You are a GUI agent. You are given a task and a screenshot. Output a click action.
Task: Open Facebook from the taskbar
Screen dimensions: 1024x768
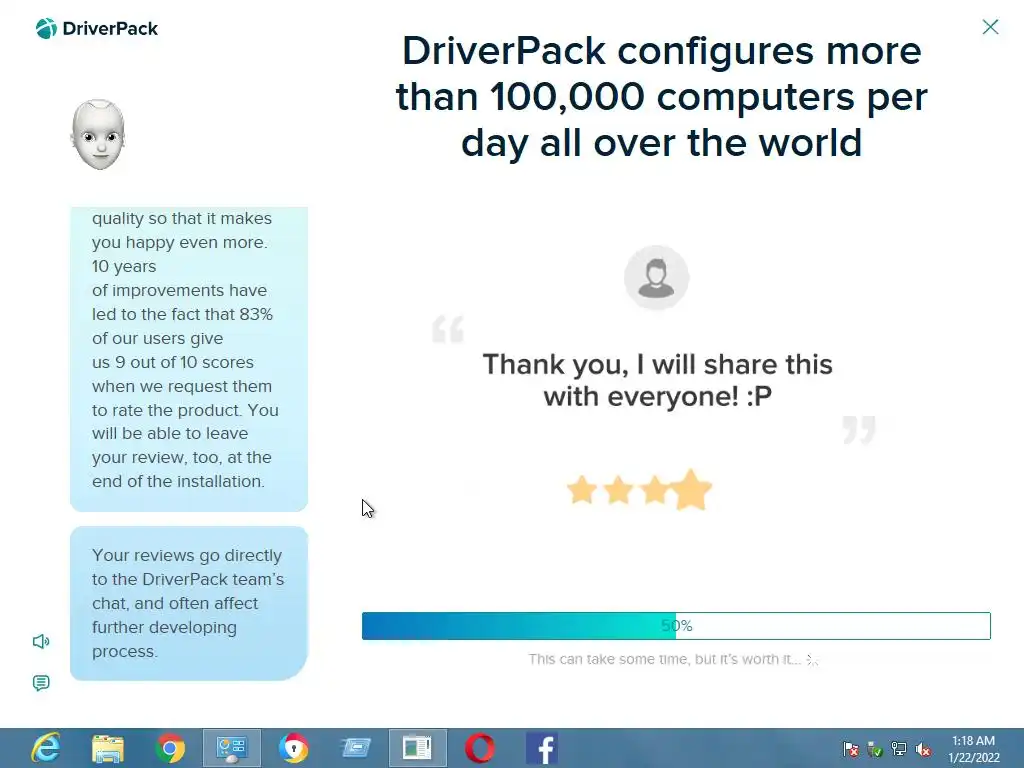pyautogui.click(x=542, y=748)
